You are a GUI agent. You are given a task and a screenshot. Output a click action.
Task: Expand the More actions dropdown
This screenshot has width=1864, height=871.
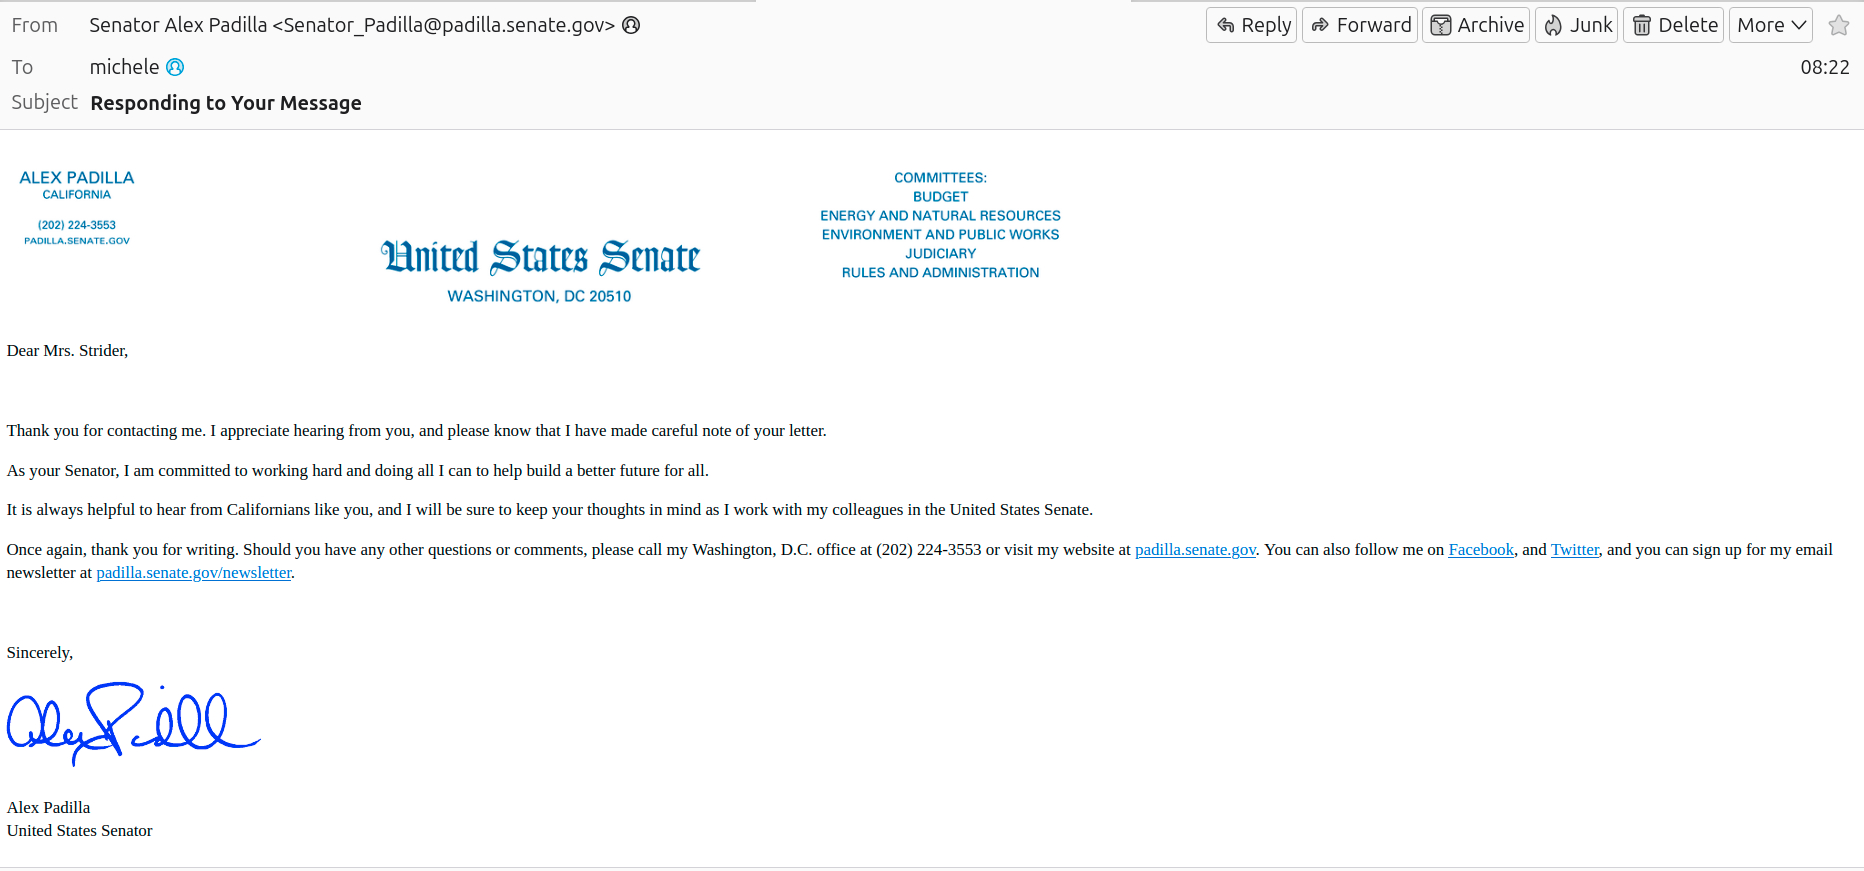tap(1770, 25)
